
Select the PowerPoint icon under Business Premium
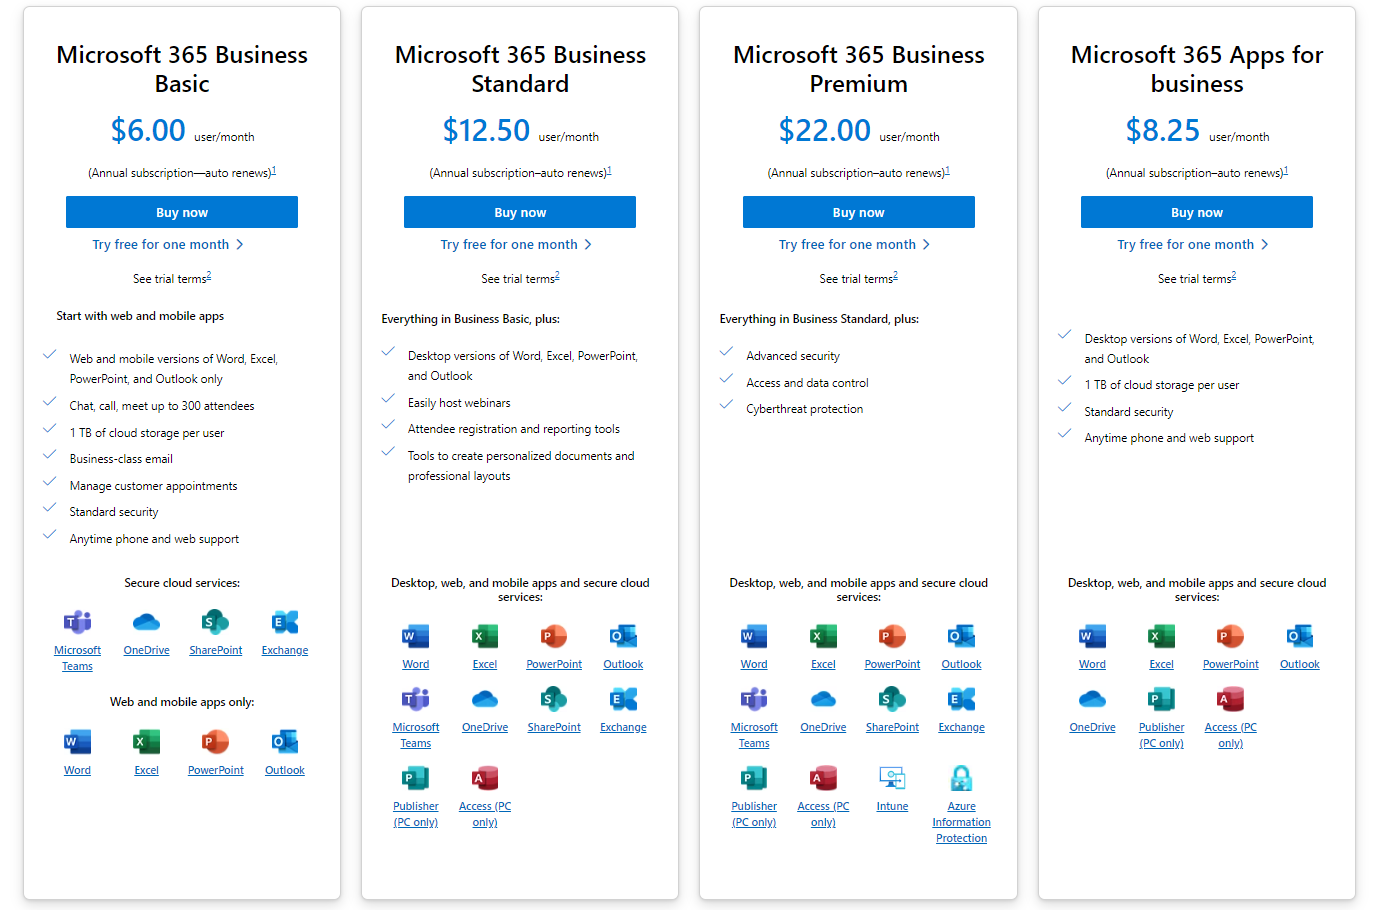coord(892,637)
